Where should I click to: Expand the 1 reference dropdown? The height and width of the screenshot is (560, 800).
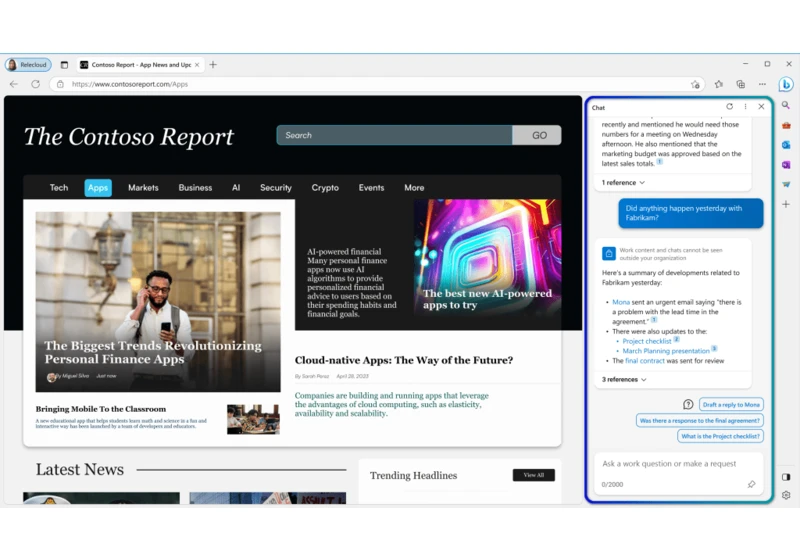623,183
